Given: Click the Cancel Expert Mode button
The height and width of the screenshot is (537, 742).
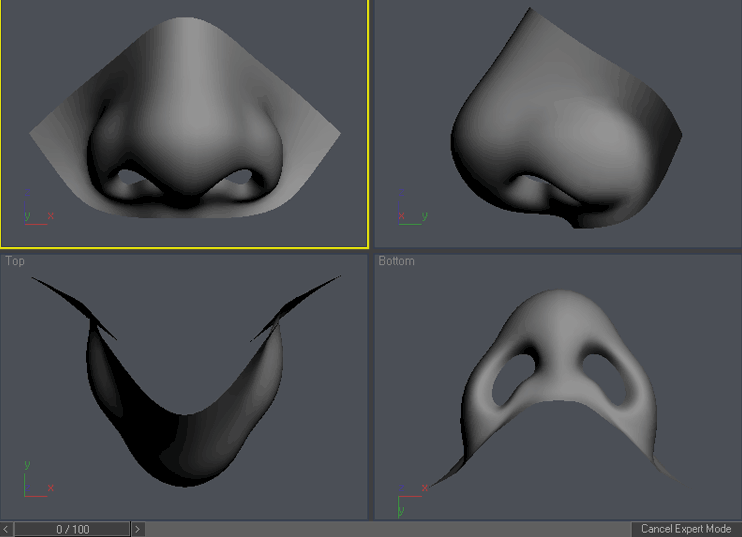Looking at the screenshot, I should (686, 529).
